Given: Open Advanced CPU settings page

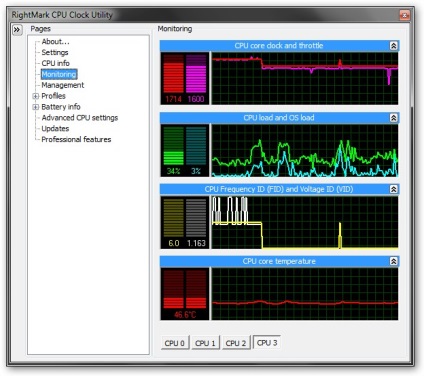Looking at the screenshot, I should click(80, 118).
